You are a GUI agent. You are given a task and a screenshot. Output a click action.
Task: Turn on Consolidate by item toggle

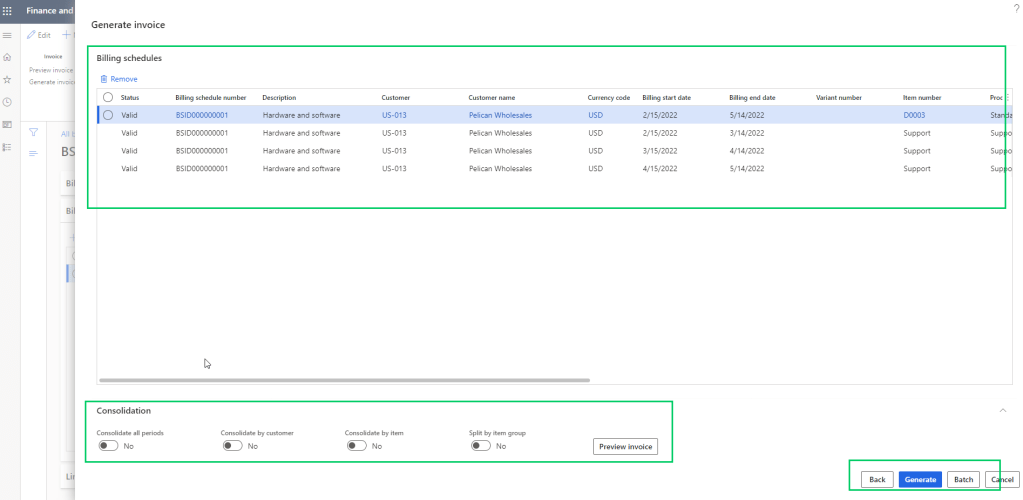click(356, 446)
